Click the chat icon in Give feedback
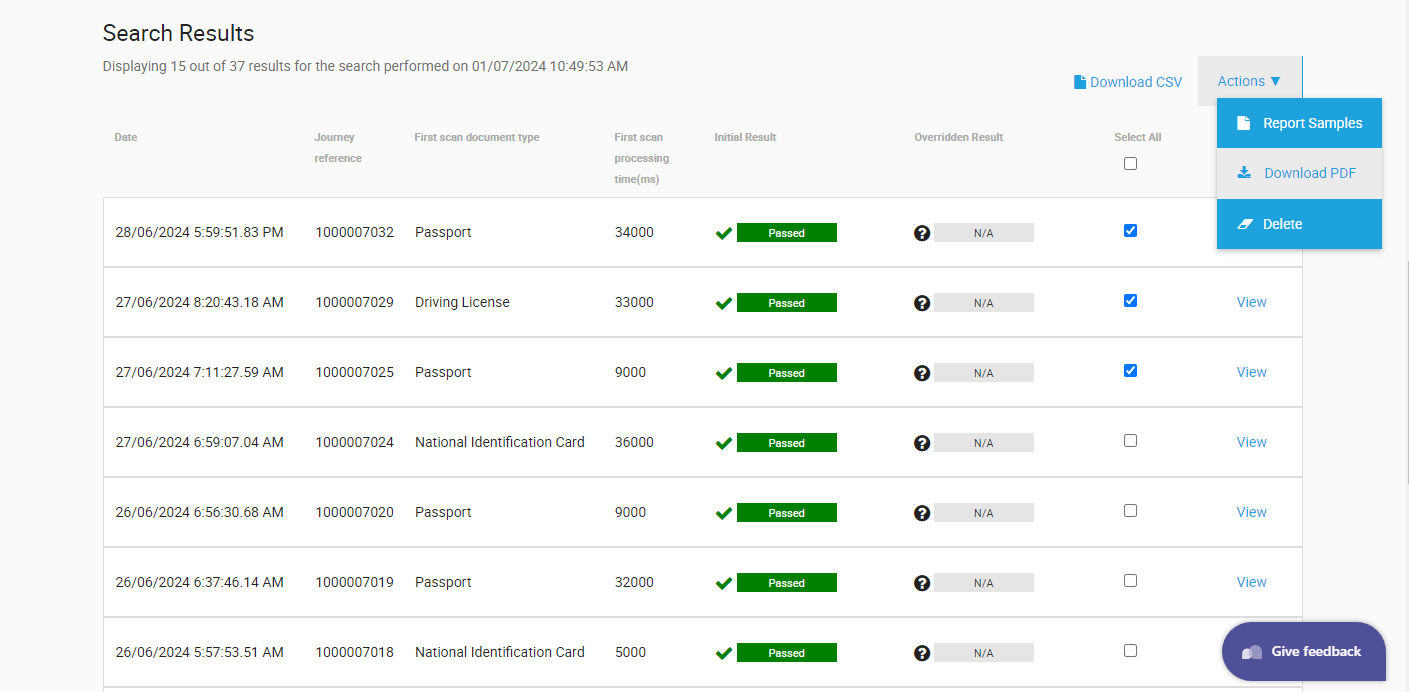Screen dimensions: 1409x692 [x=1251, y=652]
